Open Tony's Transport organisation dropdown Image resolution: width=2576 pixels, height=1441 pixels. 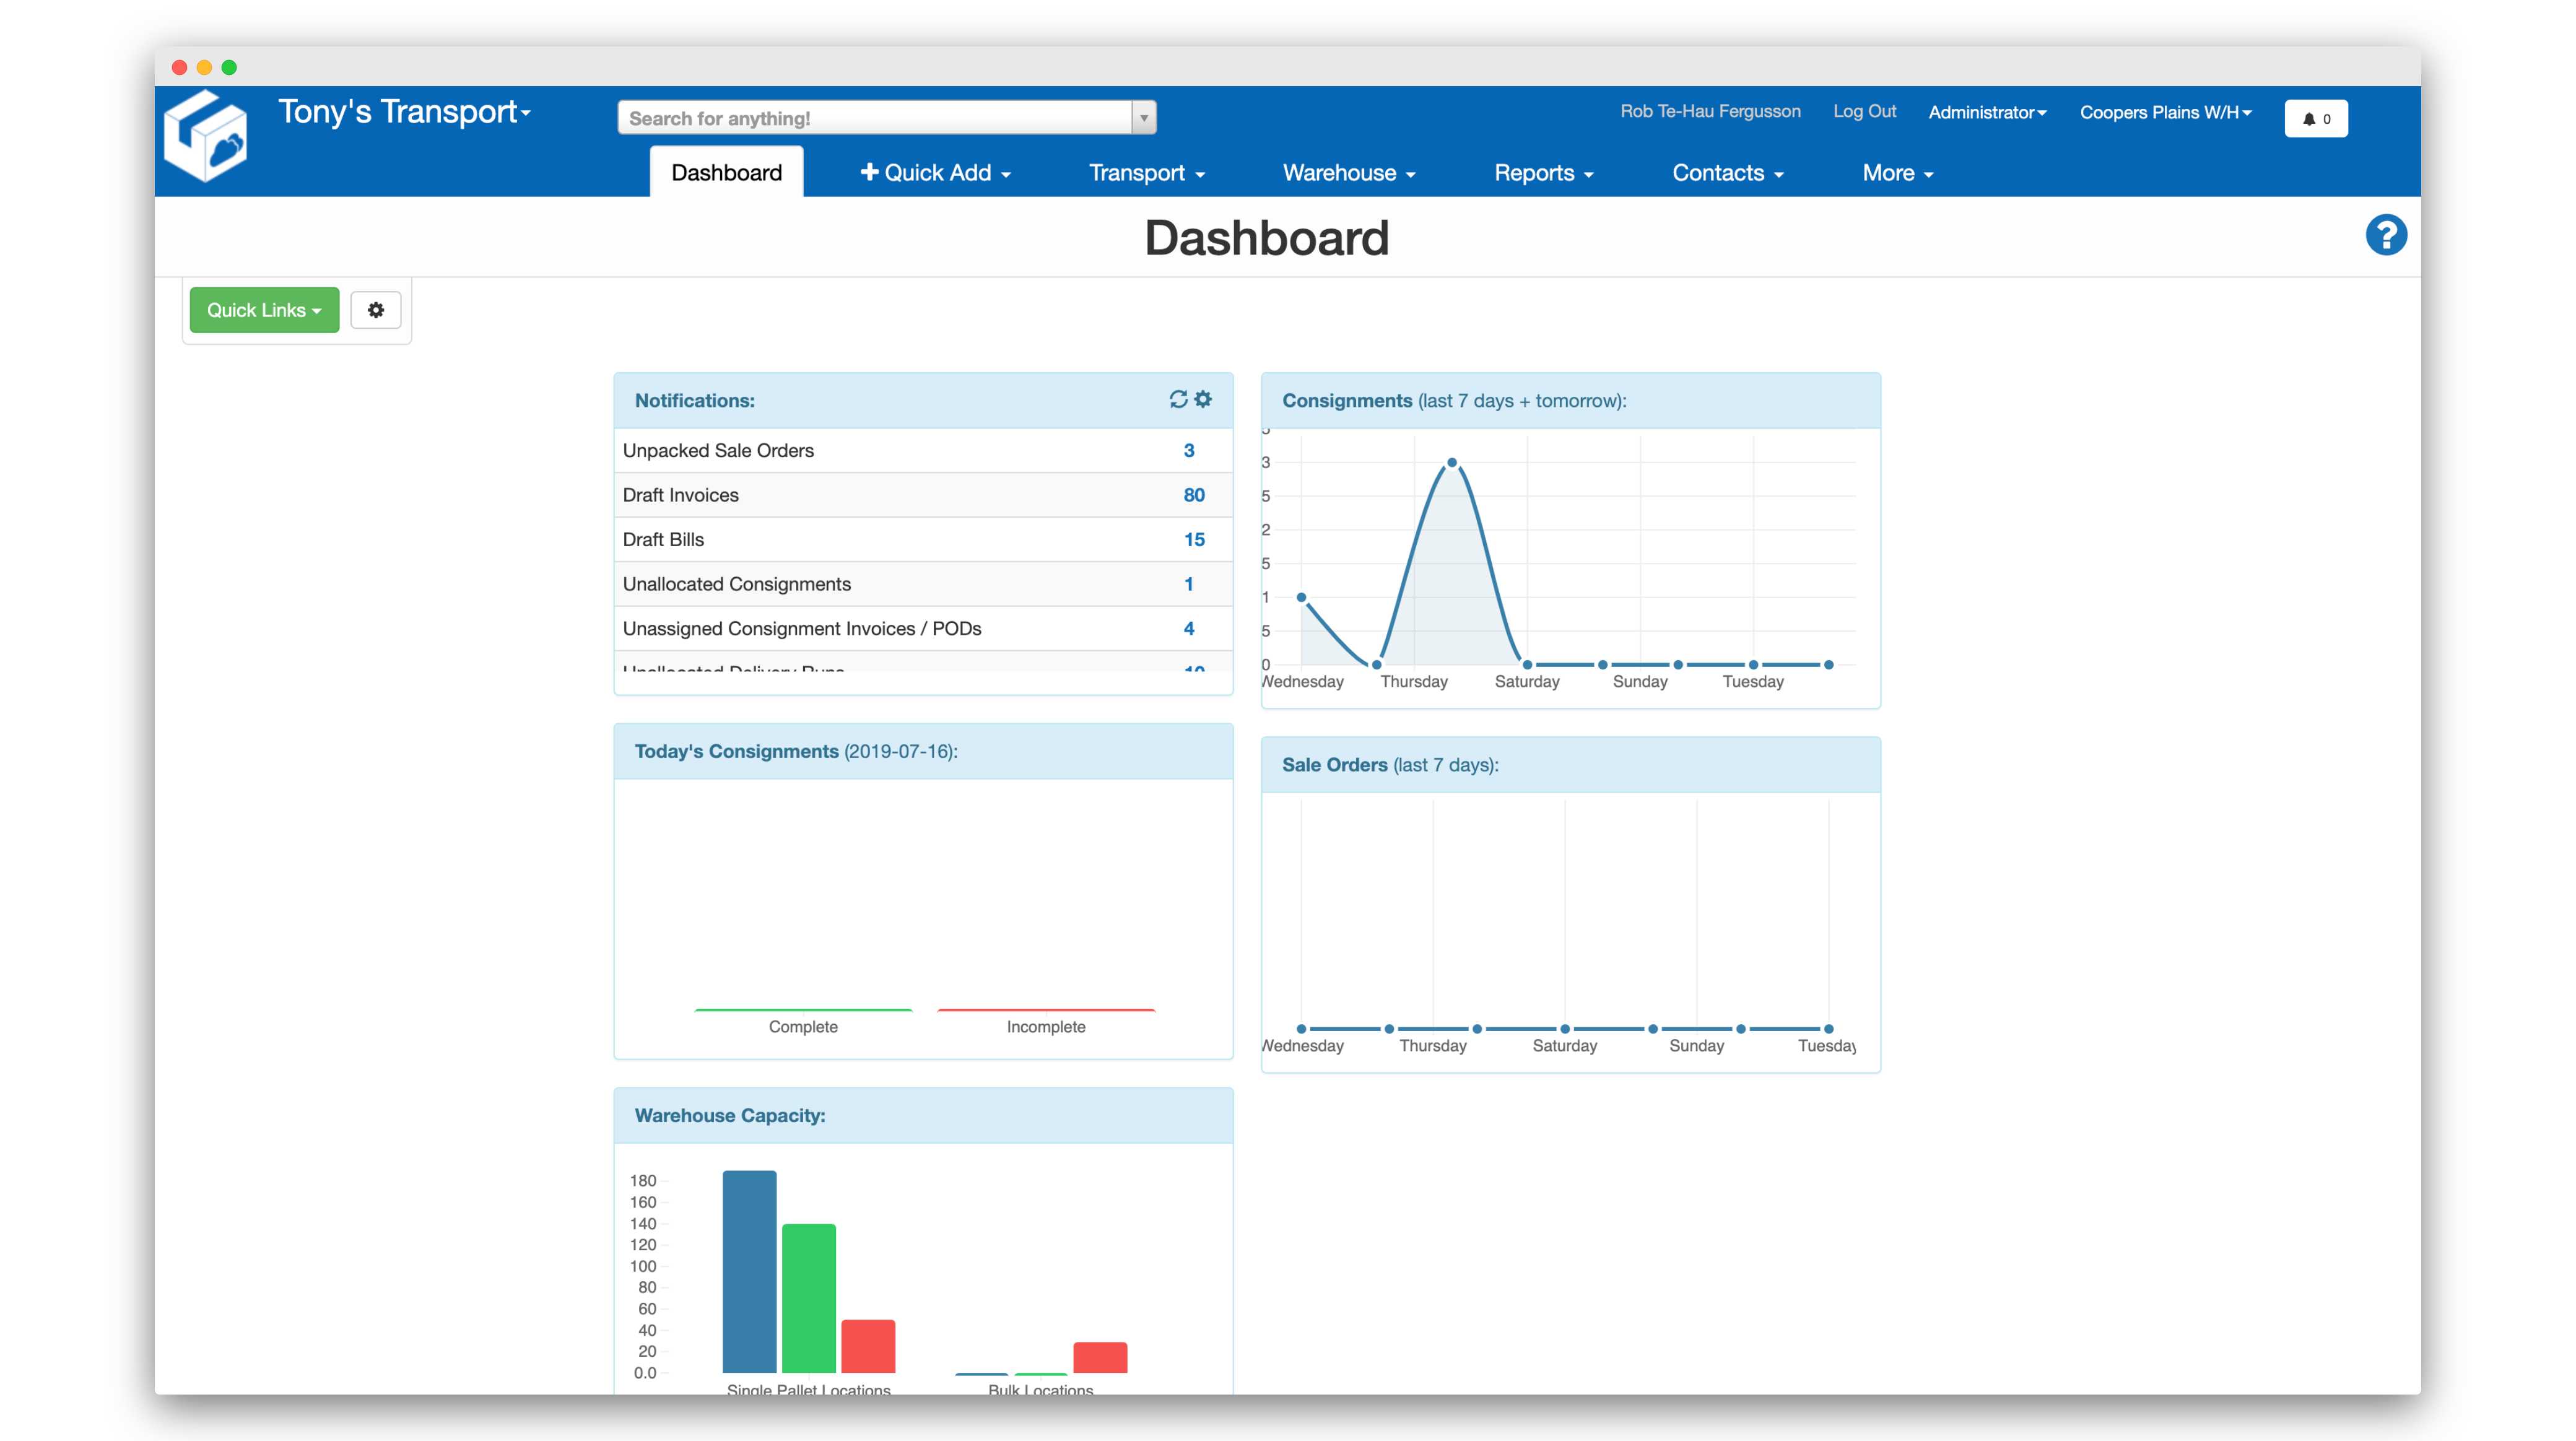[404, 112]
